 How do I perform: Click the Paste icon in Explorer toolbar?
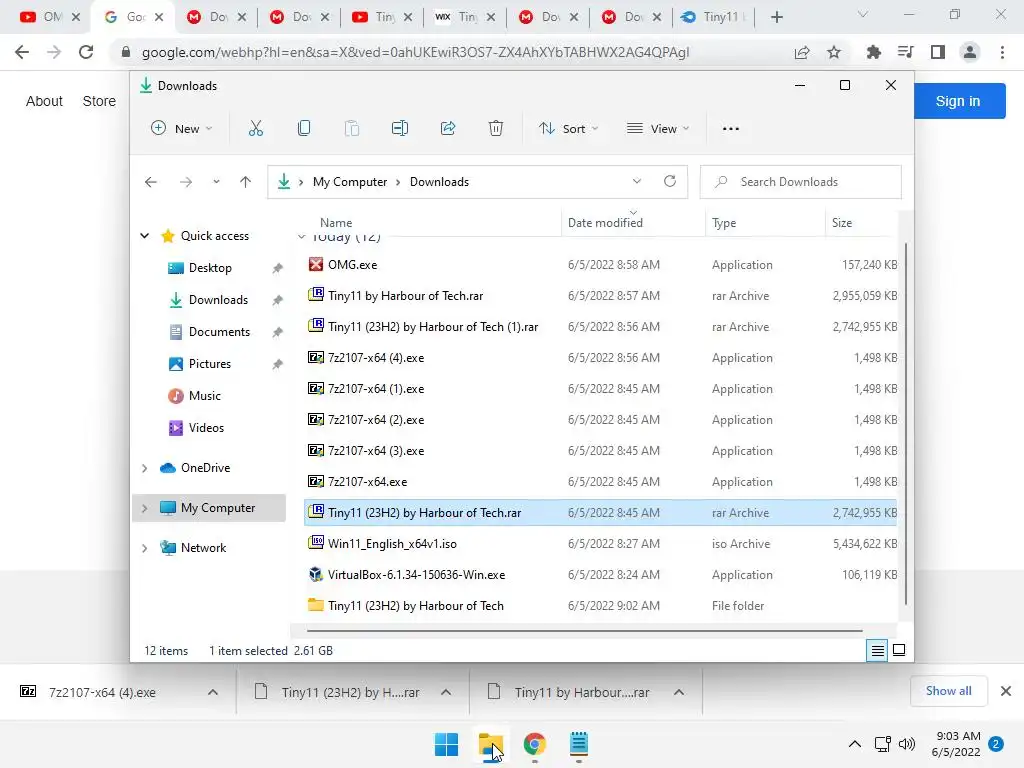(351, 129)
